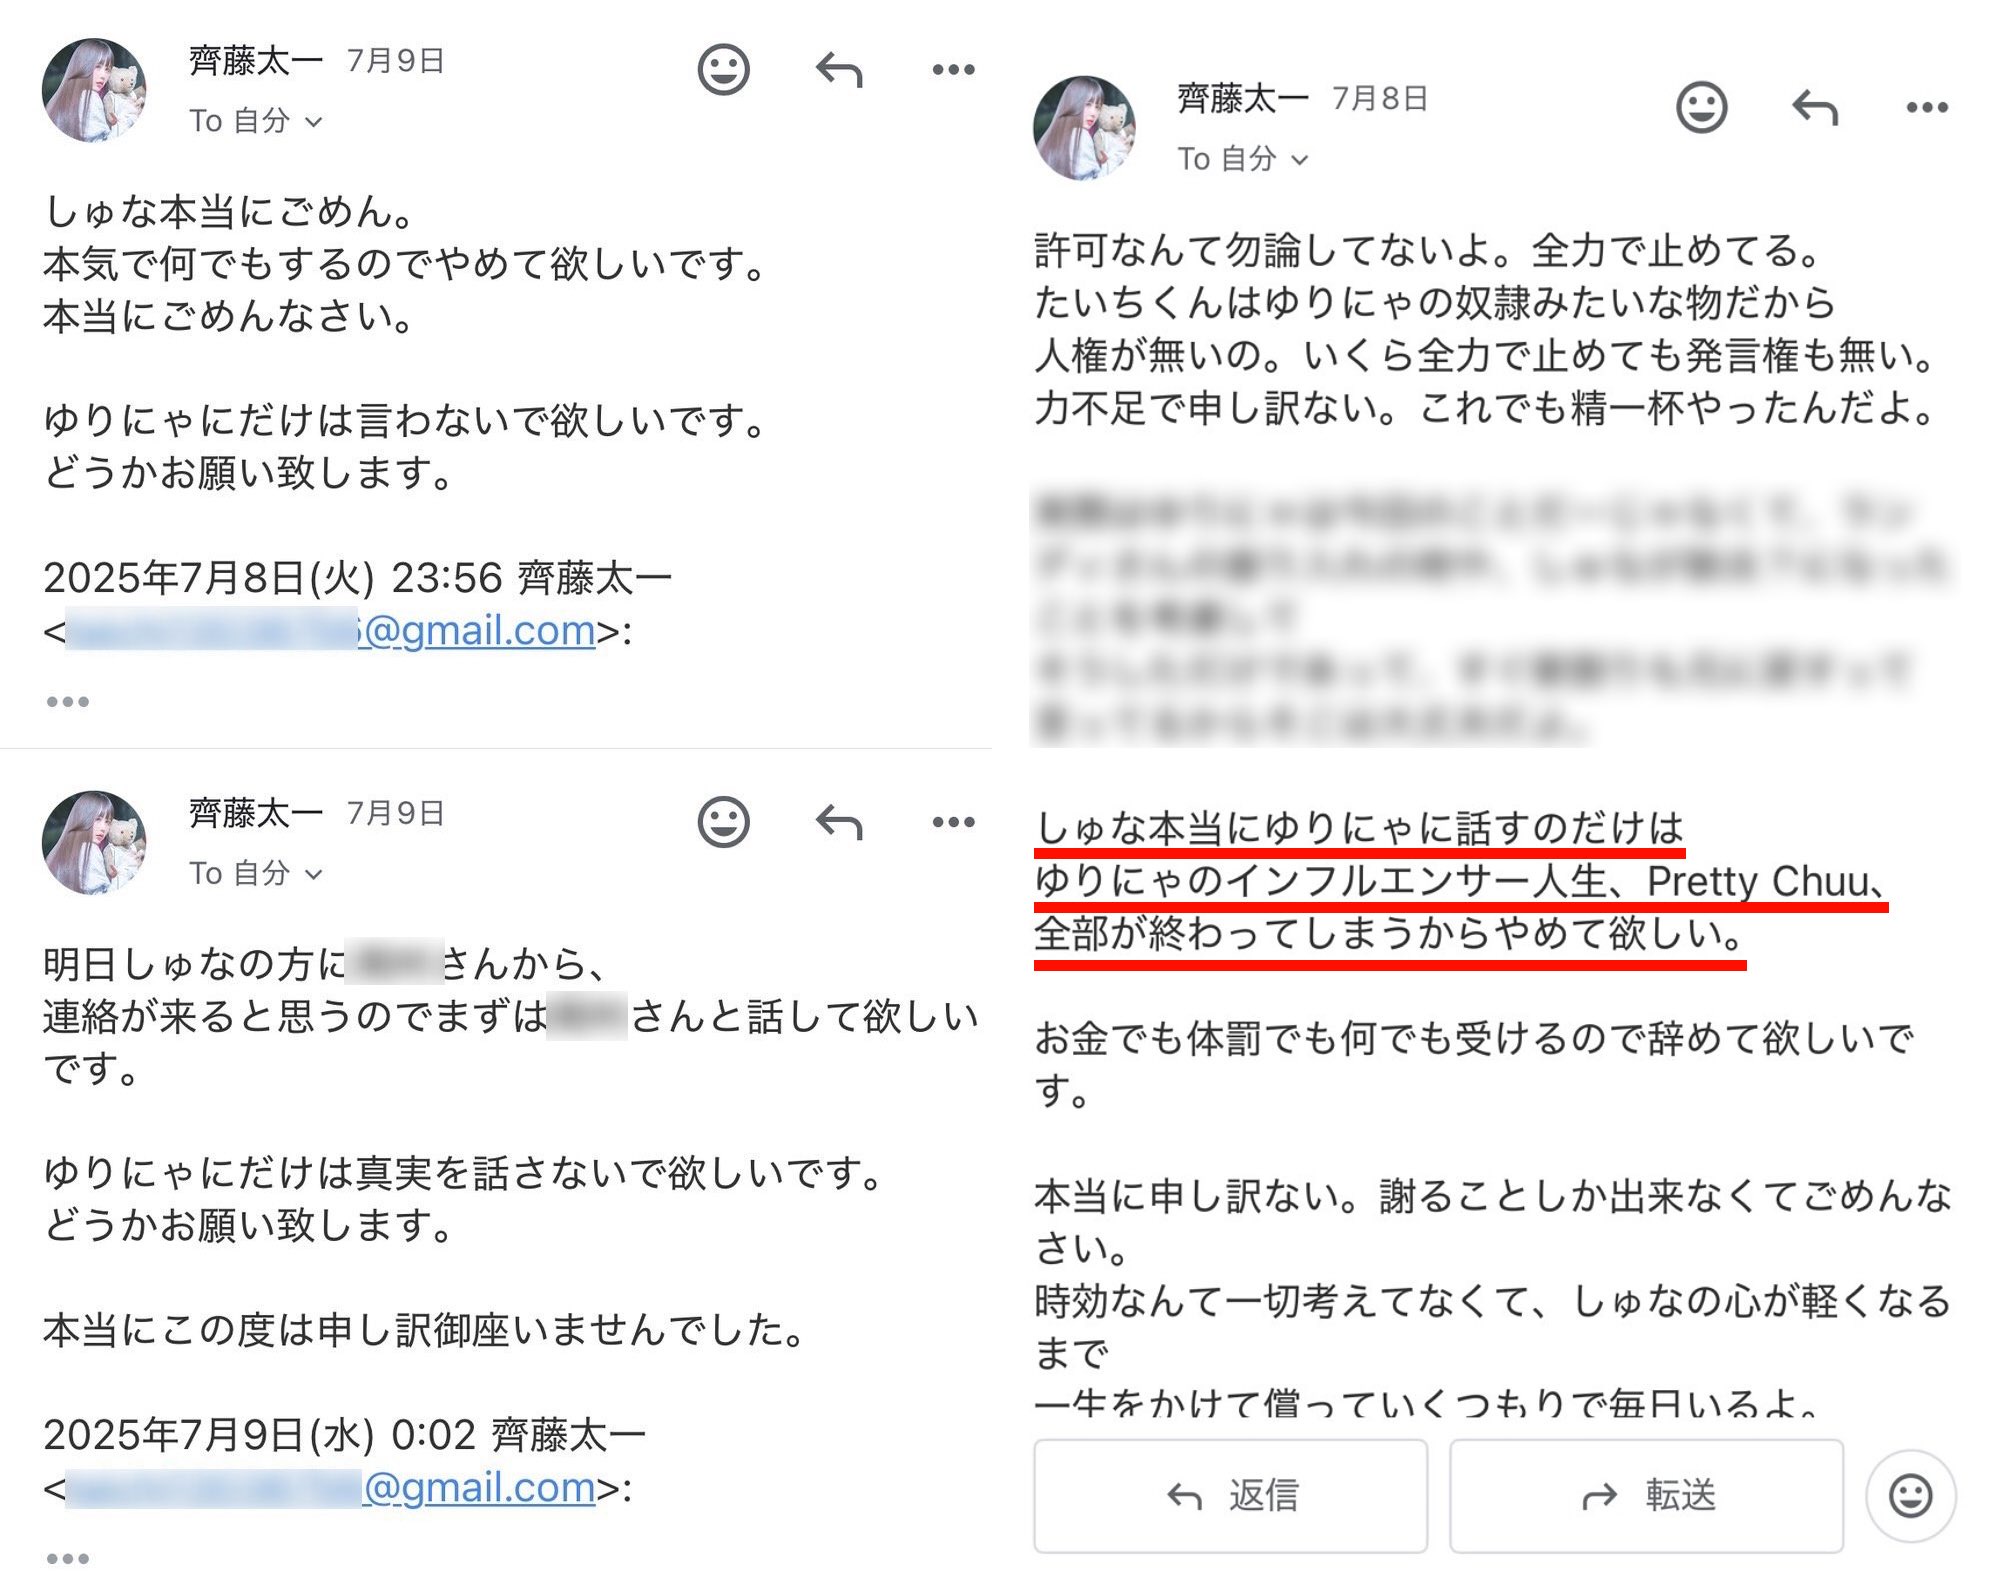
Task: Open more options menu for bottom-left email
Action: point(953,822)
